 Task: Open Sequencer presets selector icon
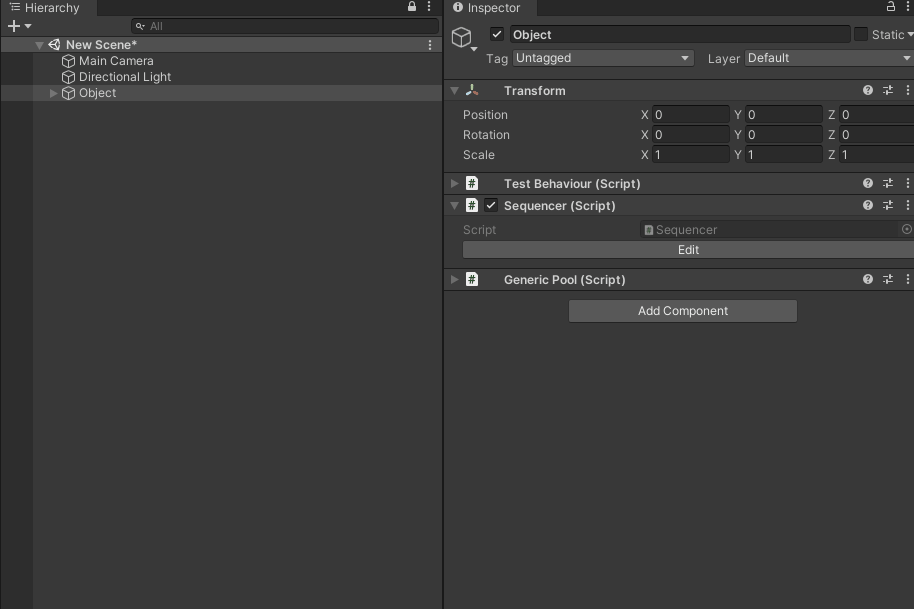pyautogui.click(x=888, y=205)
